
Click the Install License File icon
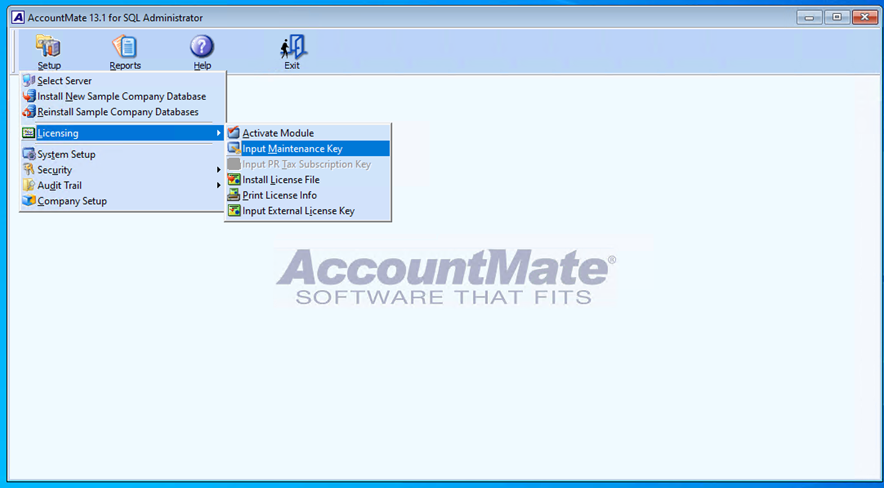(234, 180)
